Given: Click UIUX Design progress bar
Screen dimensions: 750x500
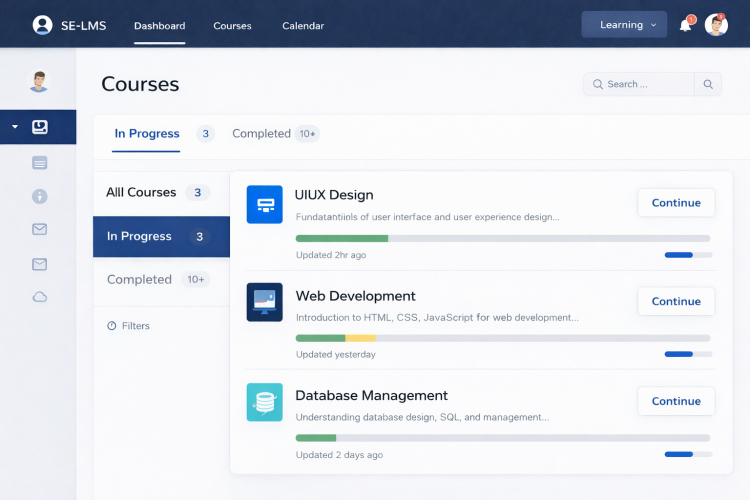Looking at the screenshot, I should pos(503,238).
